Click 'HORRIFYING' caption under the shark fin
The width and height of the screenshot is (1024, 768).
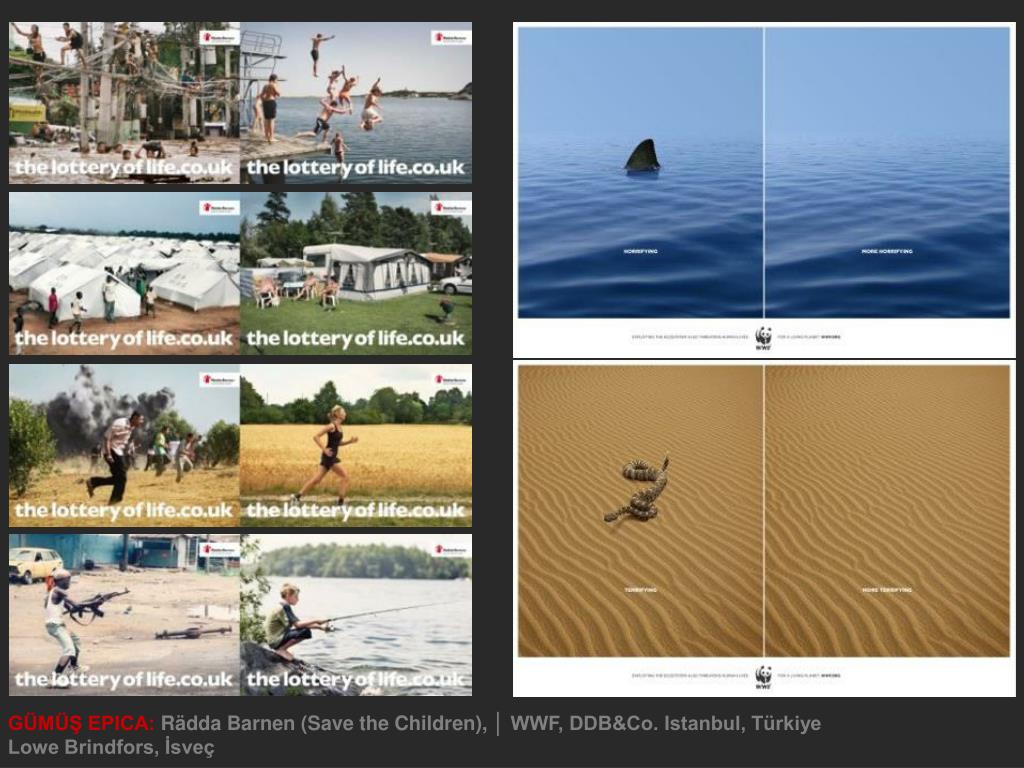(x=640, y=251)
